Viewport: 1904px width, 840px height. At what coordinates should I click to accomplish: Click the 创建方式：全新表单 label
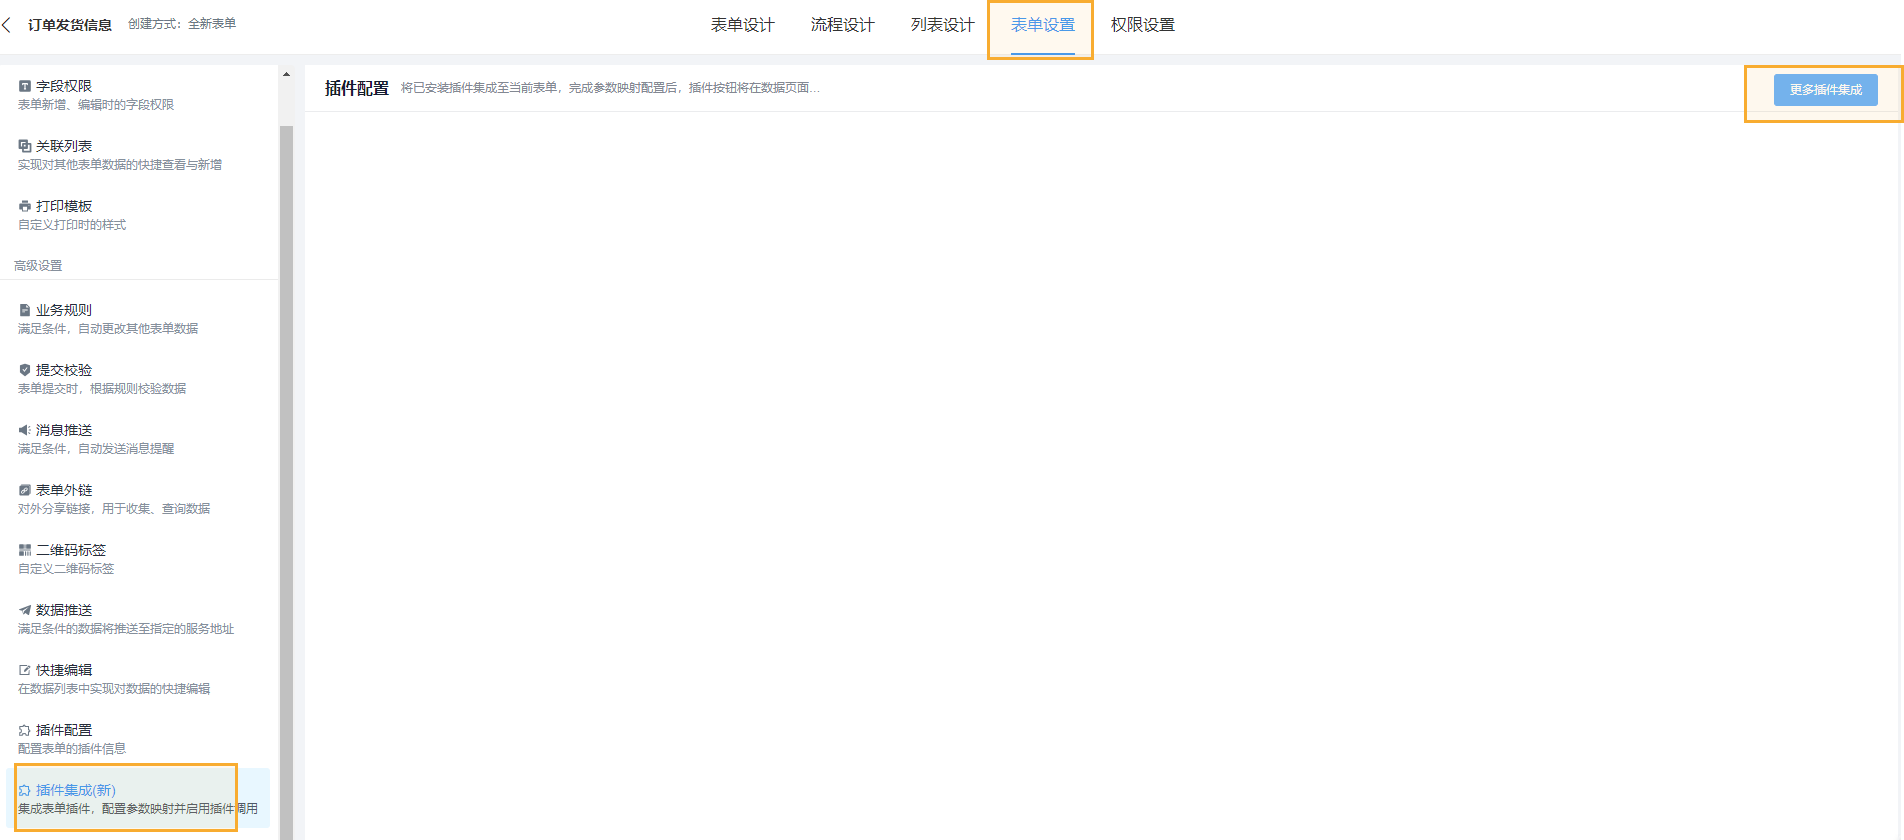click(x=182, y=24)
